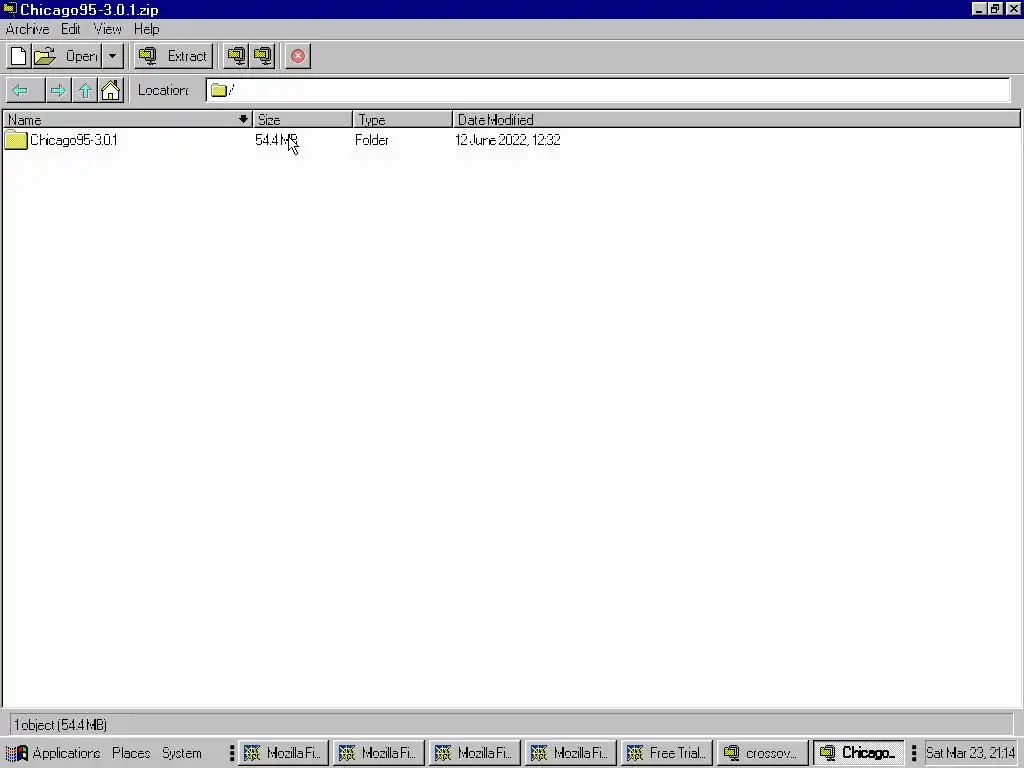The height and width of the screenshot is (768, 1024).
Task: Sort by the Date Modified column header
Action: click(x=736, y=120)
